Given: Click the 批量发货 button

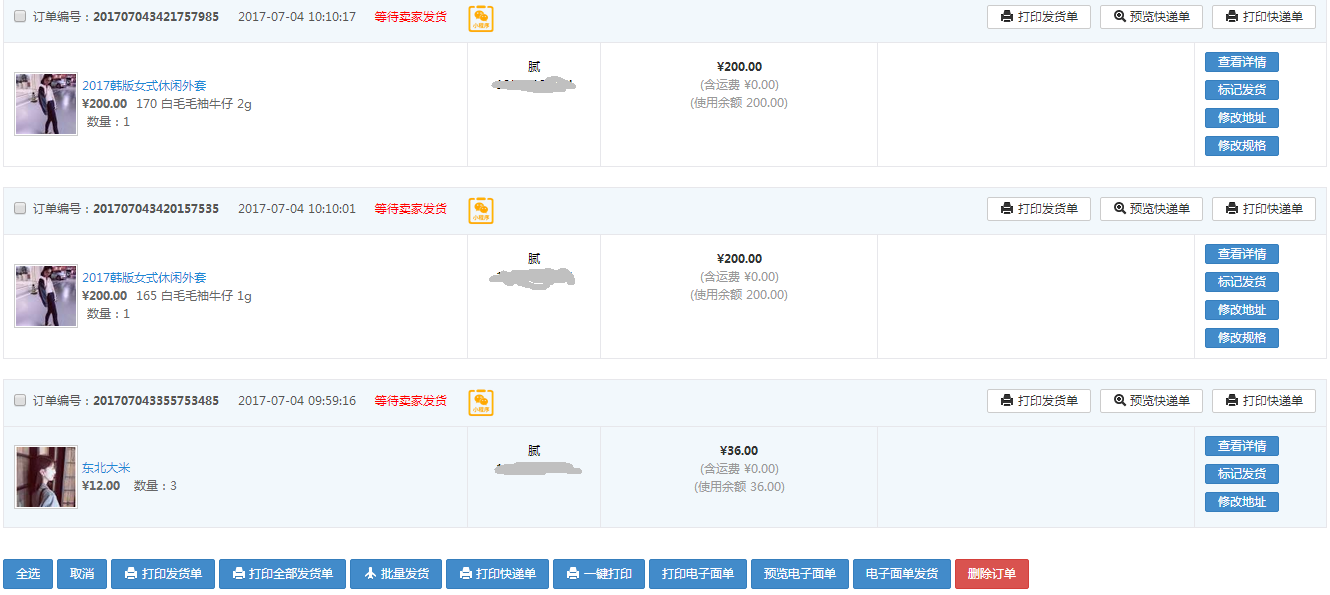Looking at the screenshot, I should 396,574.
